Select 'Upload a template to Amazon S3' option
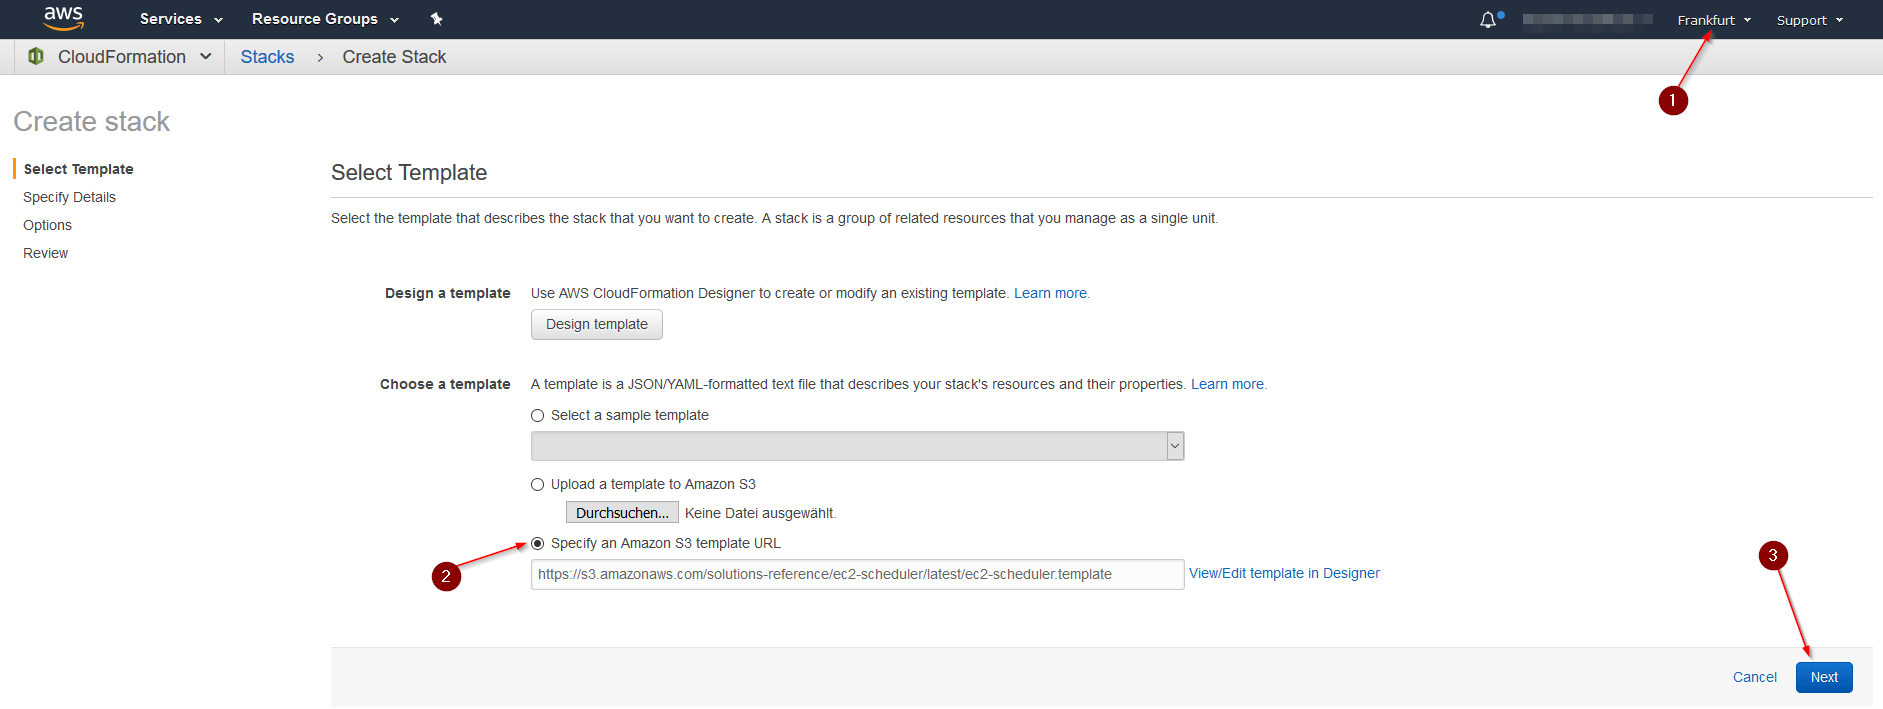 click(x=538, y=485)
